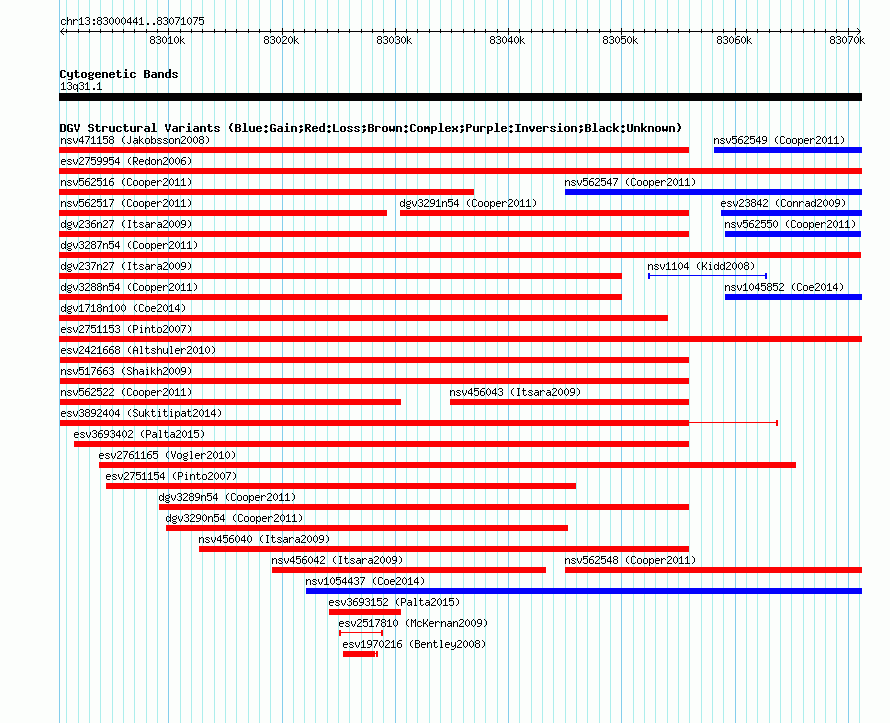This screenshot has height=723, width=890.
Task: Click the thin red esv2517810 bar
Action: [361, 633]
